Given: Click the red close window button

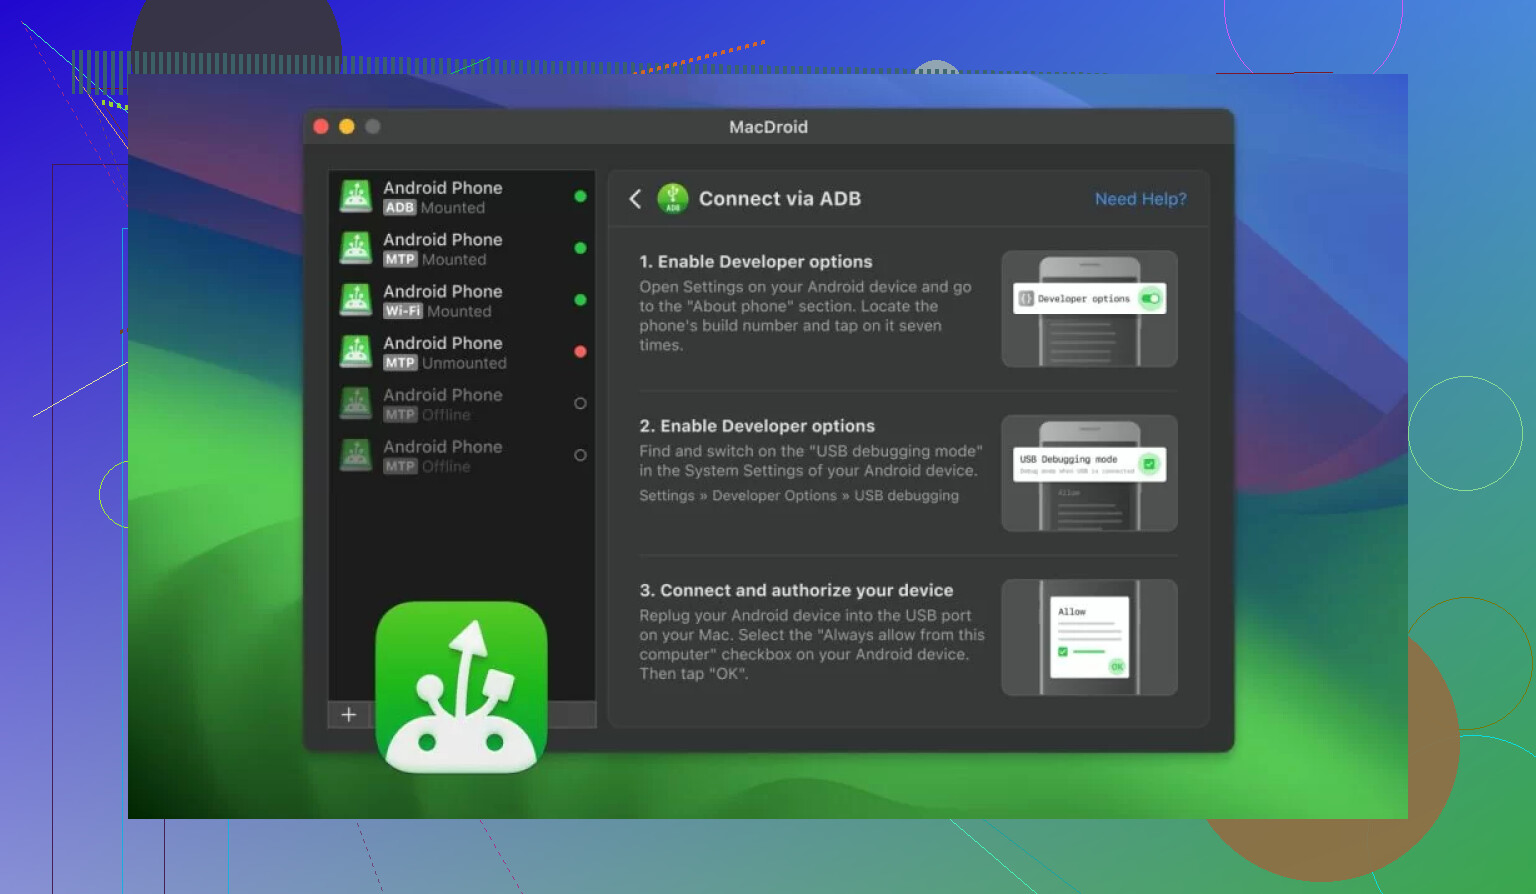Looking at the screenshot, I should tap(321, 126).
